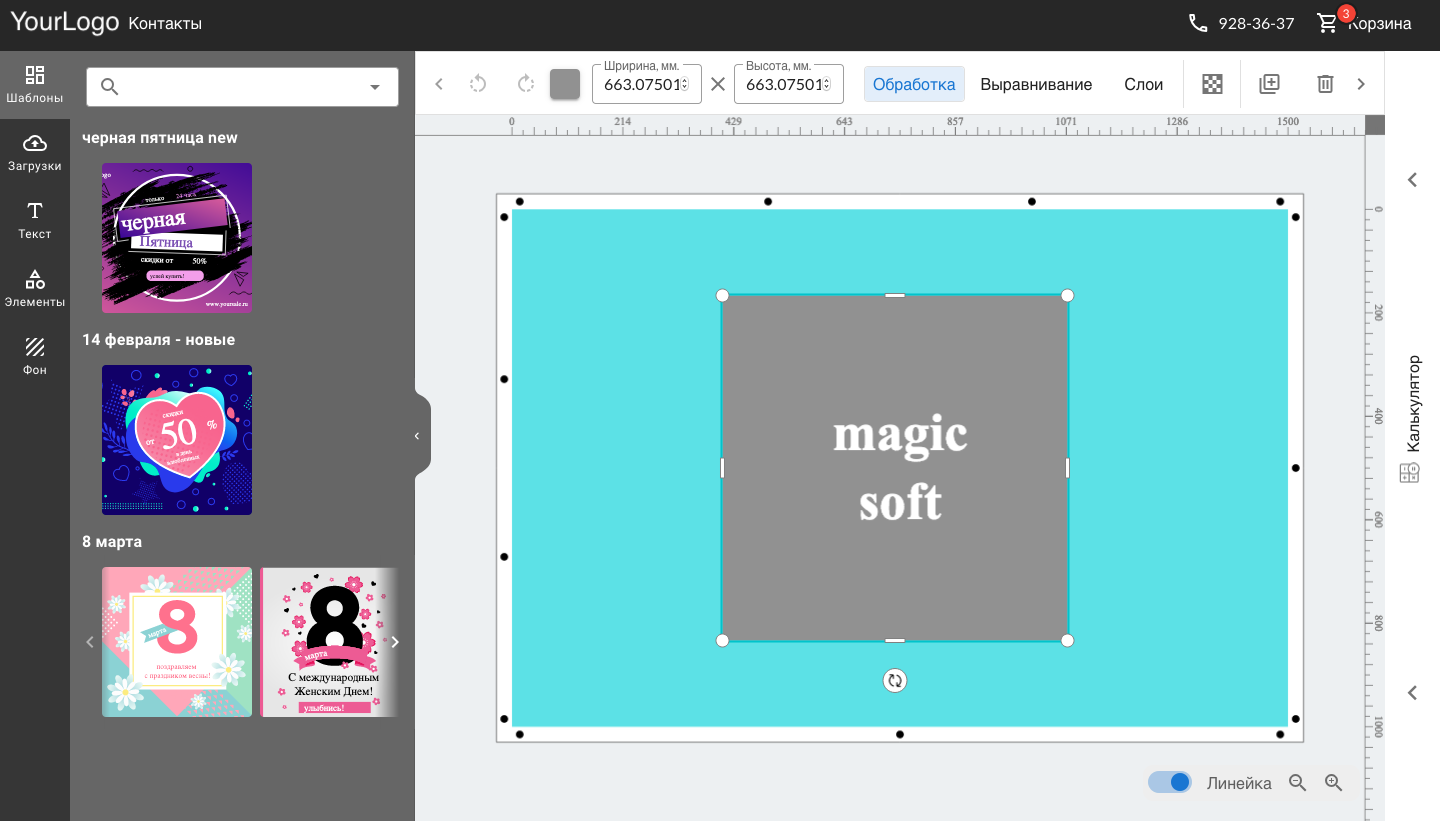
Task: Toggle proportion lock between width and height
Action: (x=718, y=84)
